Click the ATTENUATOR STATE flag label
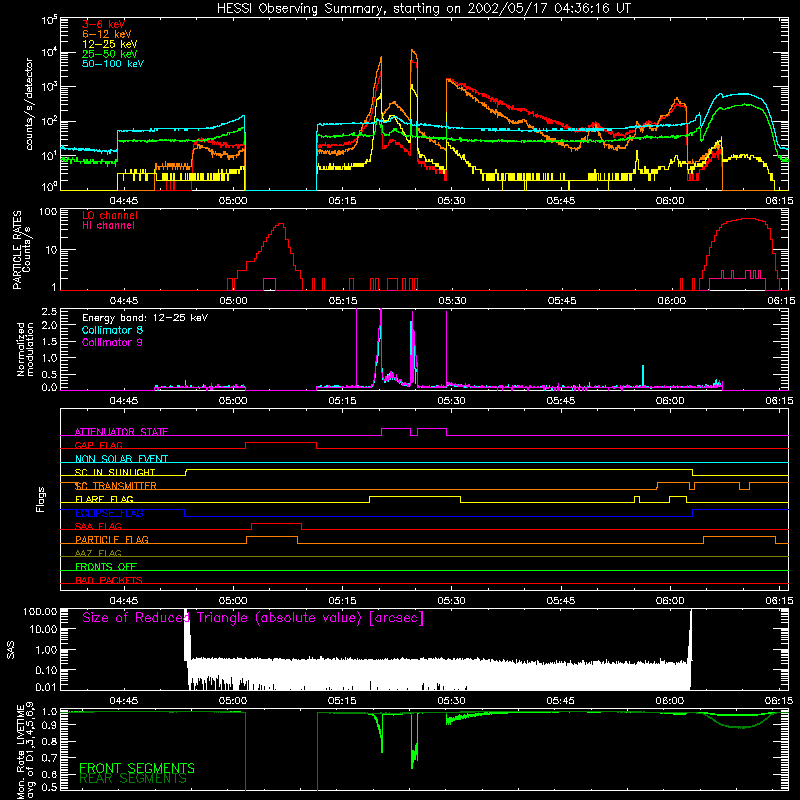Viewport: 800px width, 800px height. click(121, 432)
